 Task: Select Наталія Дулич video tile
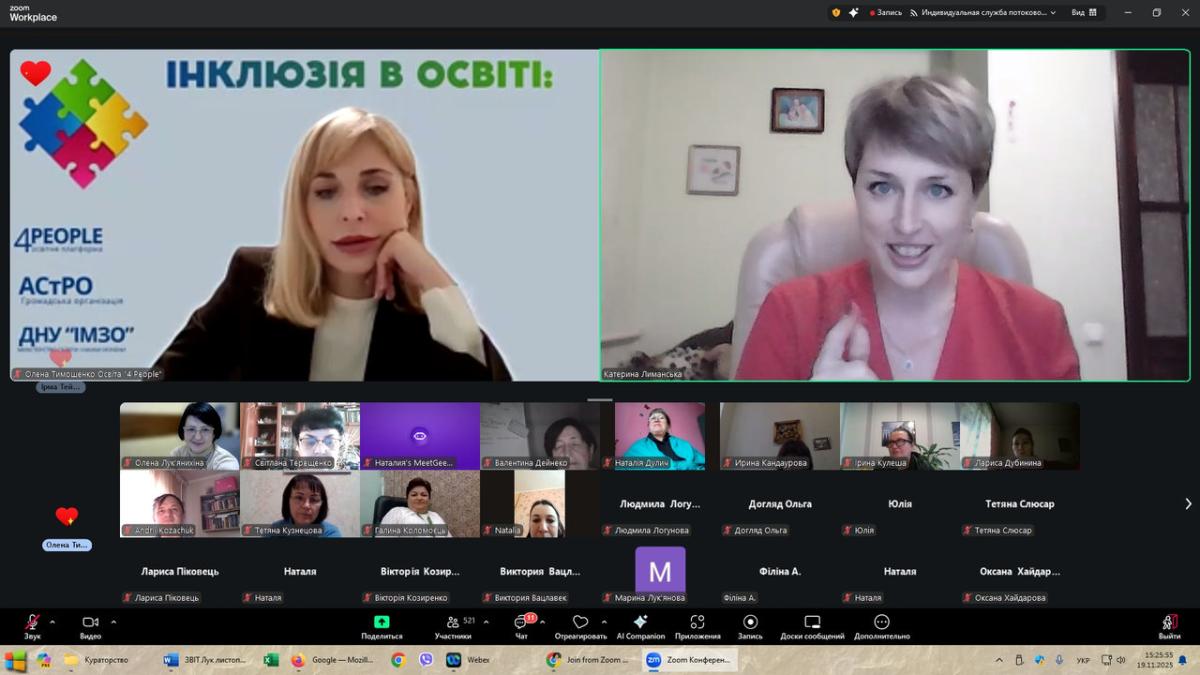[660, 436]
